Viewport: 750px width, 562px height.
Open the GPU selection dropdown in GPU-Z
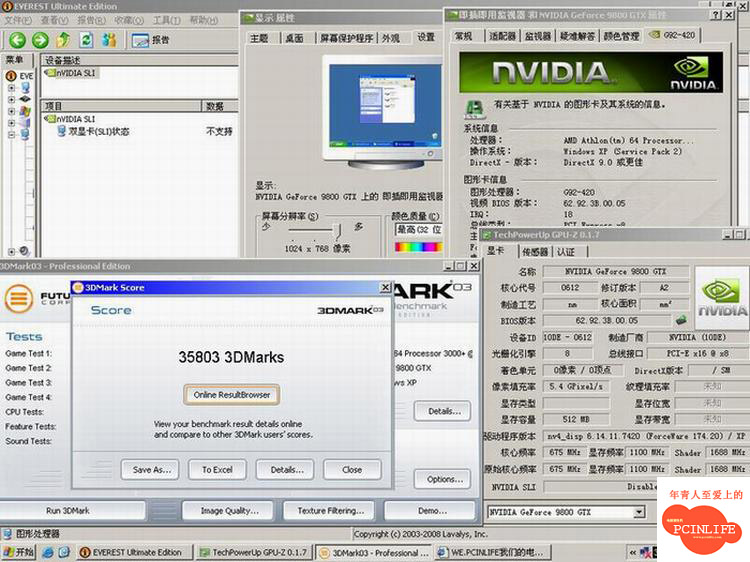(x=639, y=513)
